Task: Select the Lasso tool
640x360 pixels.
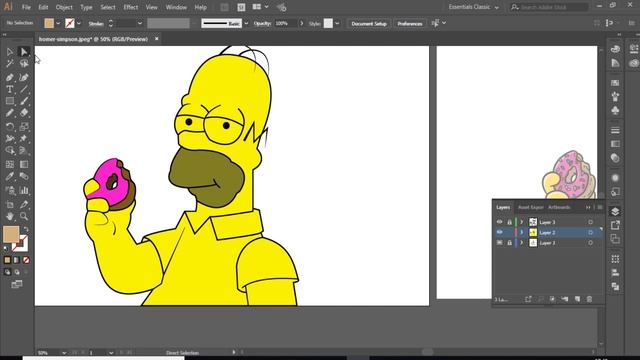Action: click(24, 64)
